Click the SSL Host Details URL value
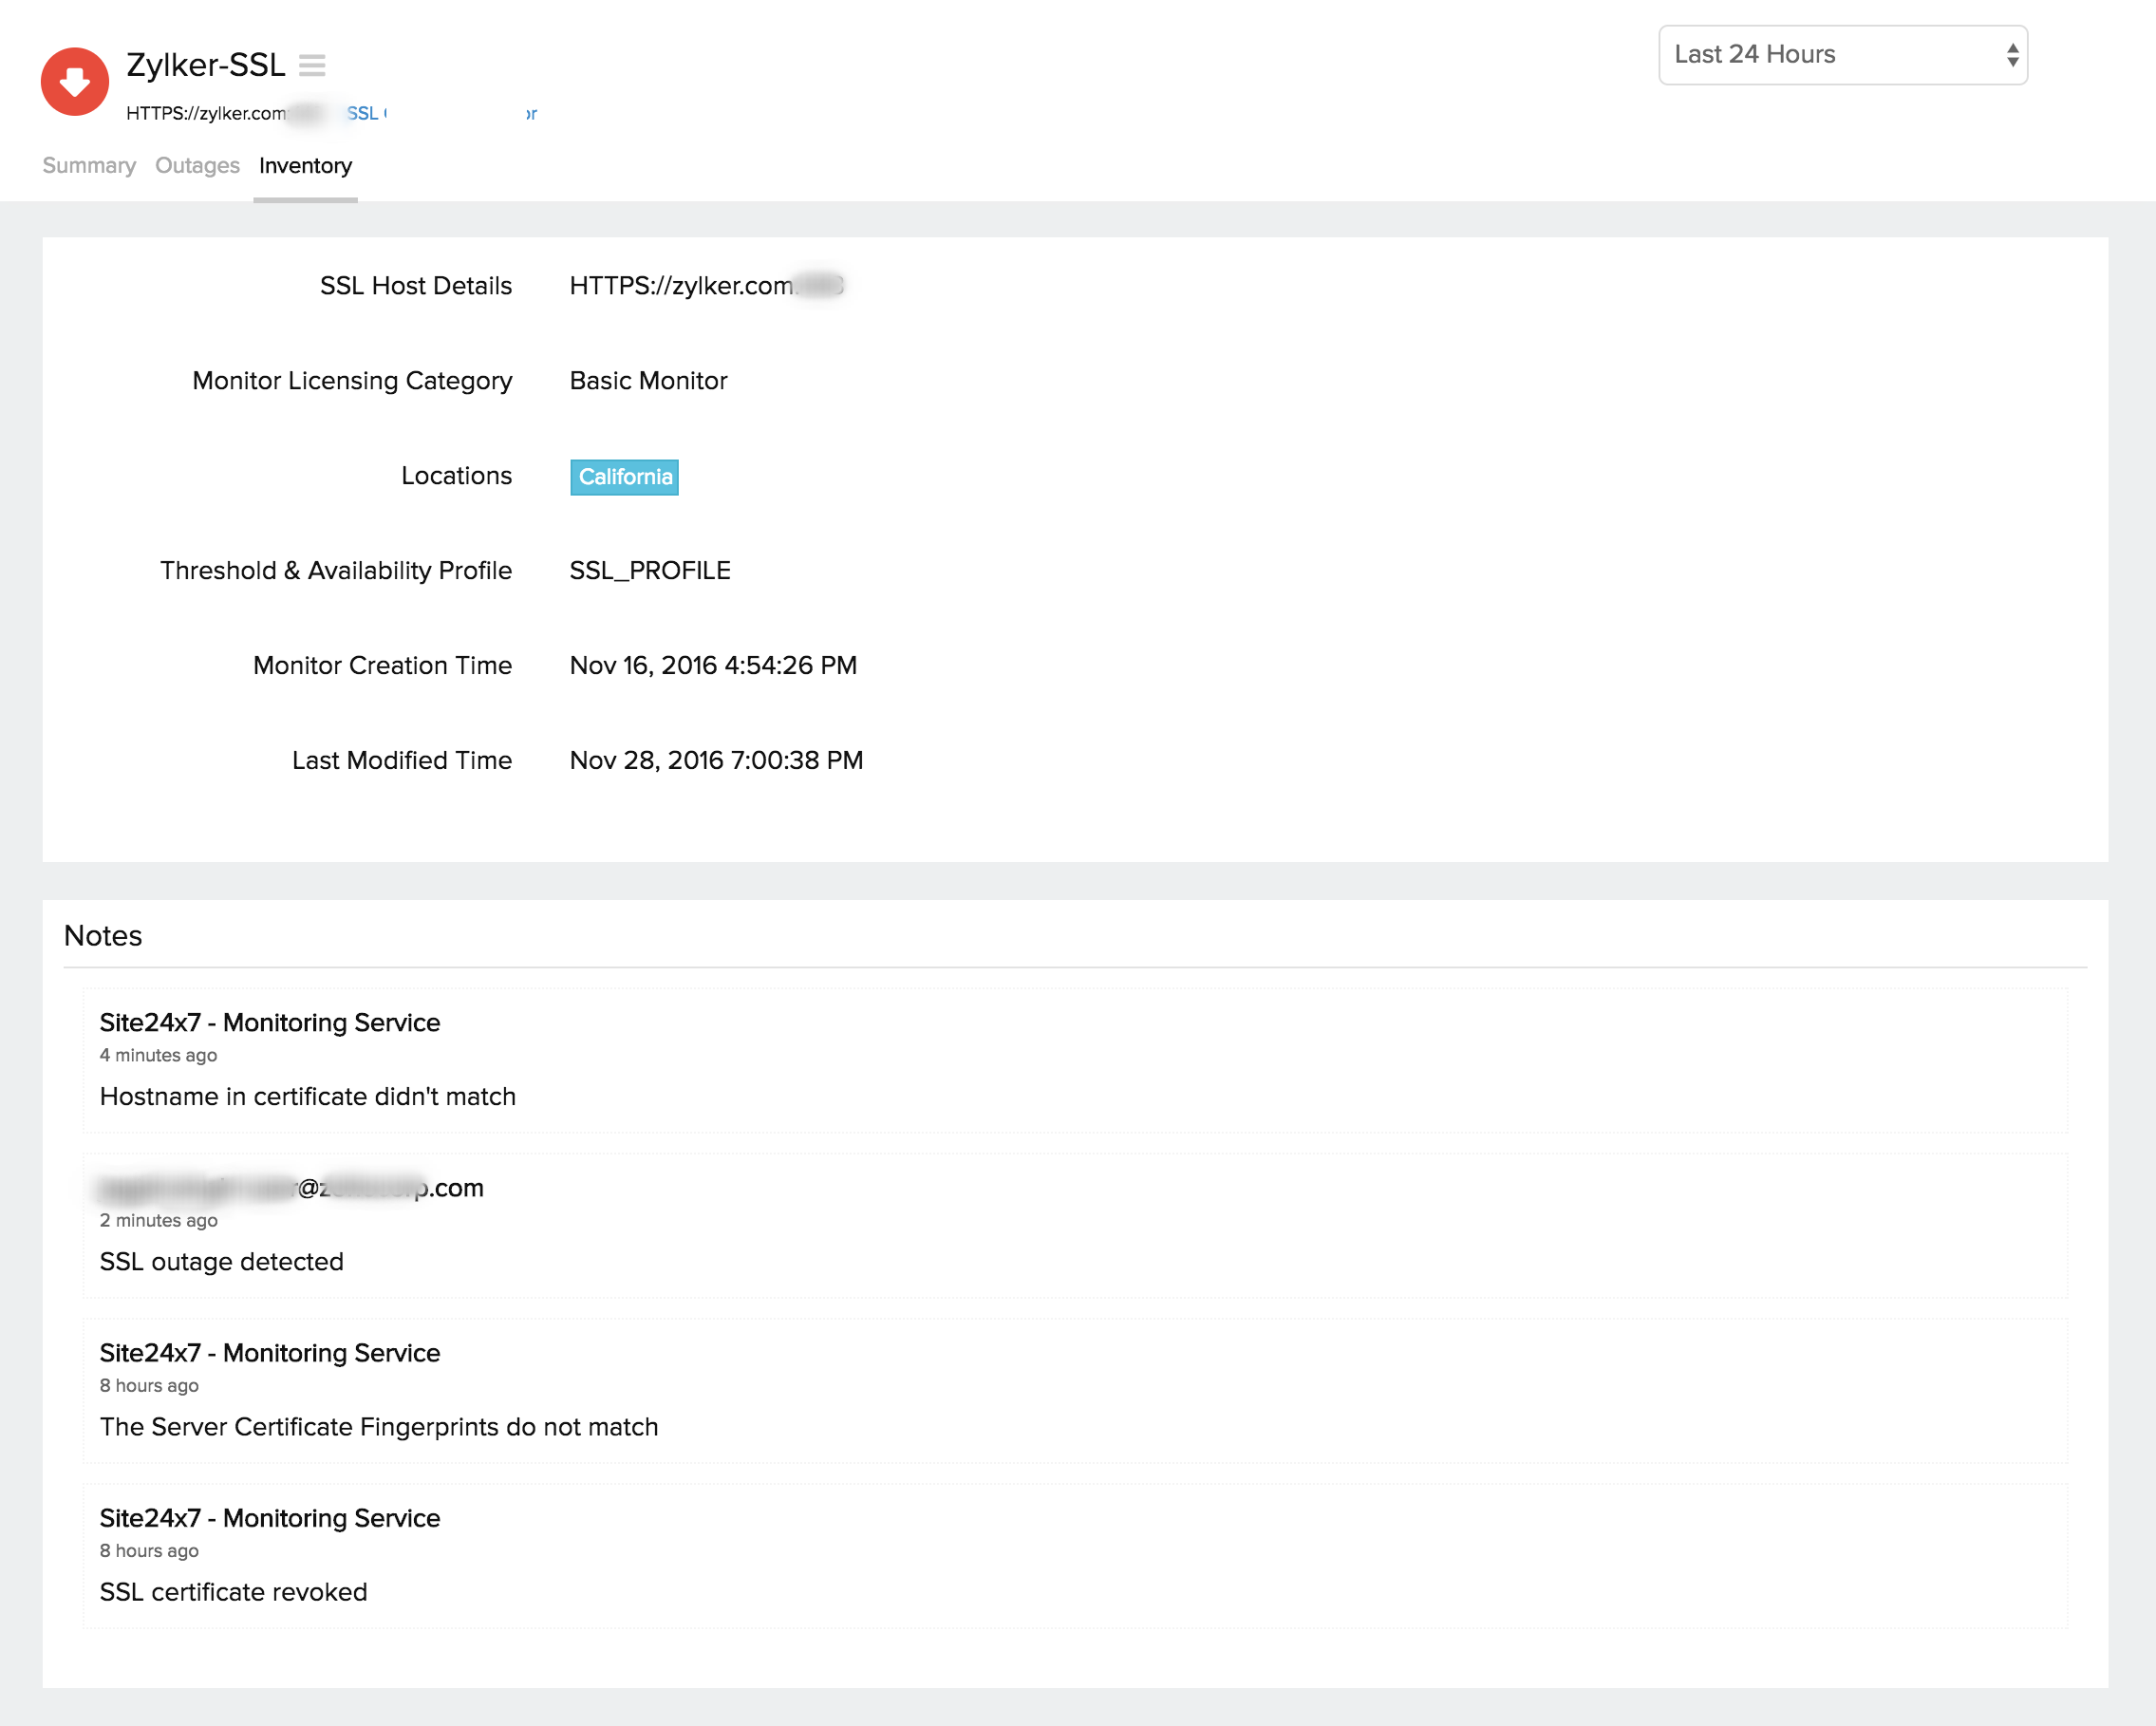 point(681,286)
